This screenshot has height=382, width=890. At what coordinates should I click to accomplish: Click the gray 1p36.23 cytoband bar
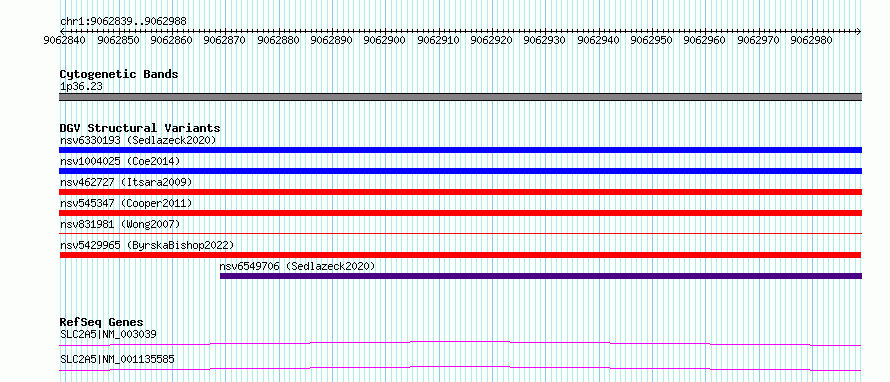click(460, 97)
